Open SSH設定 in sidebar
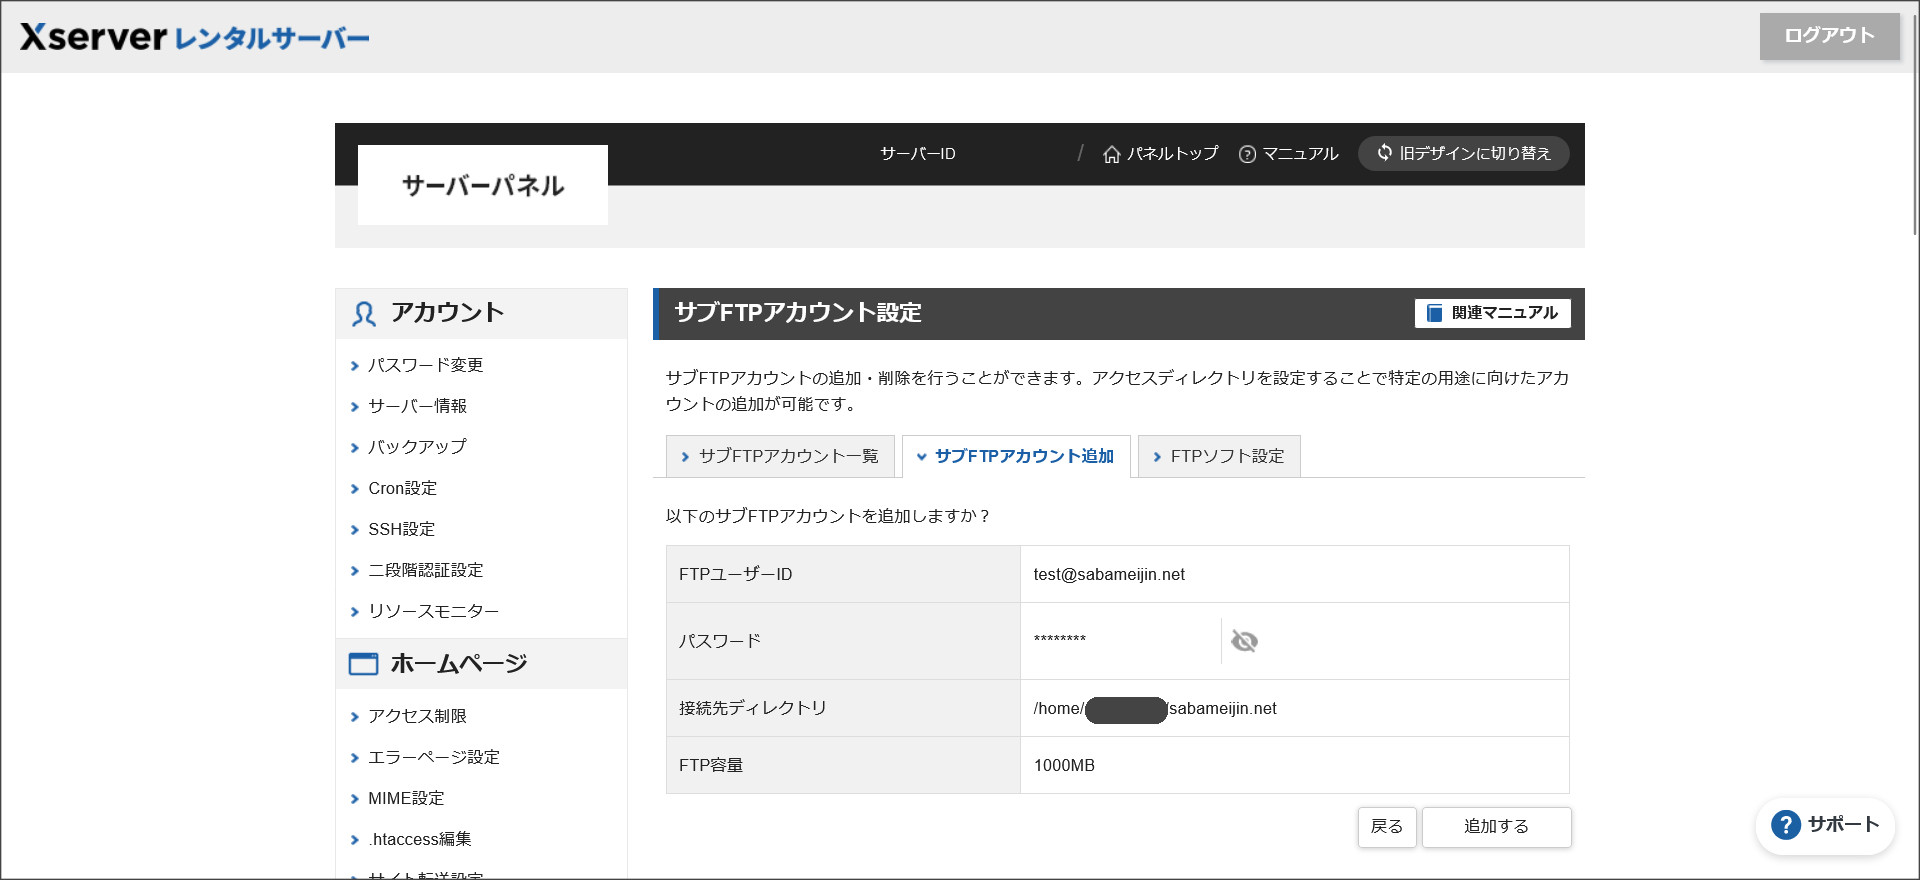This screenshot has height=880, width=1920. [401, 529]
